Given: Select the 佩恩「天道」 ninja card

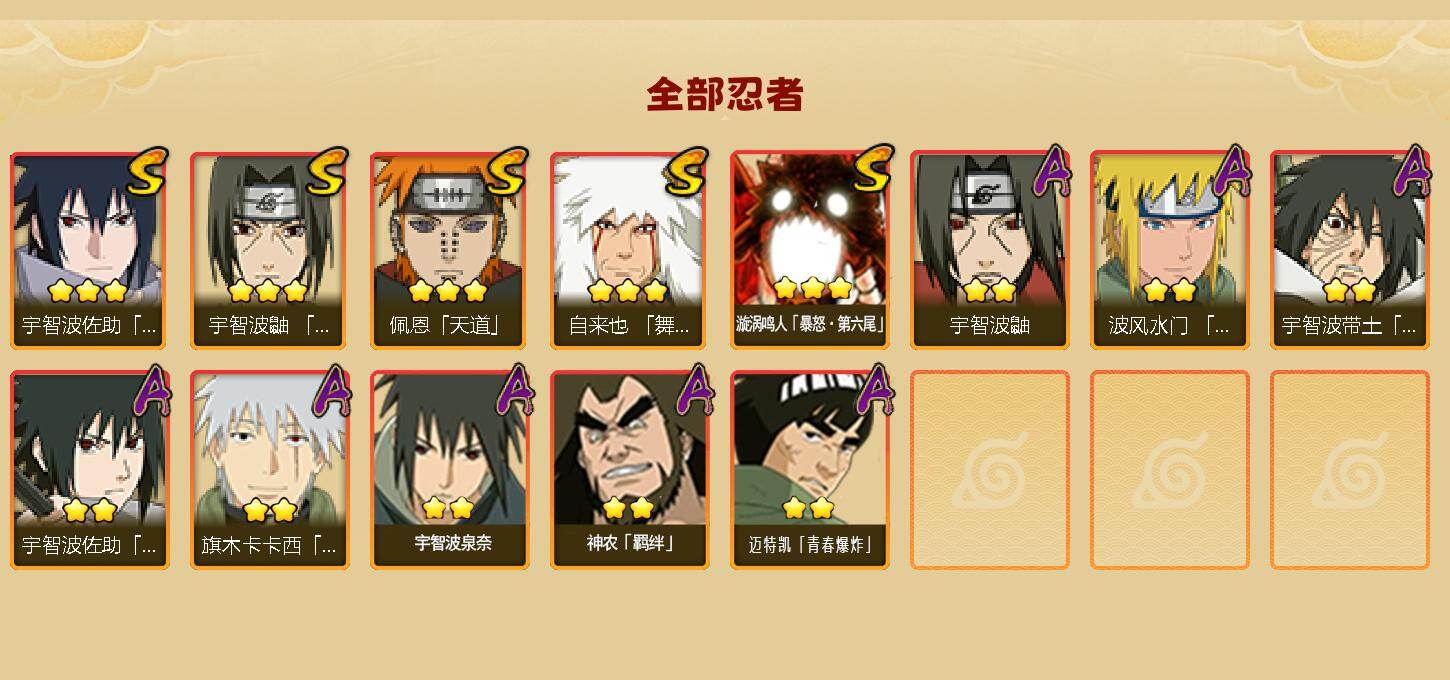Looking at the screenshot, I should (x=449, y=250).
